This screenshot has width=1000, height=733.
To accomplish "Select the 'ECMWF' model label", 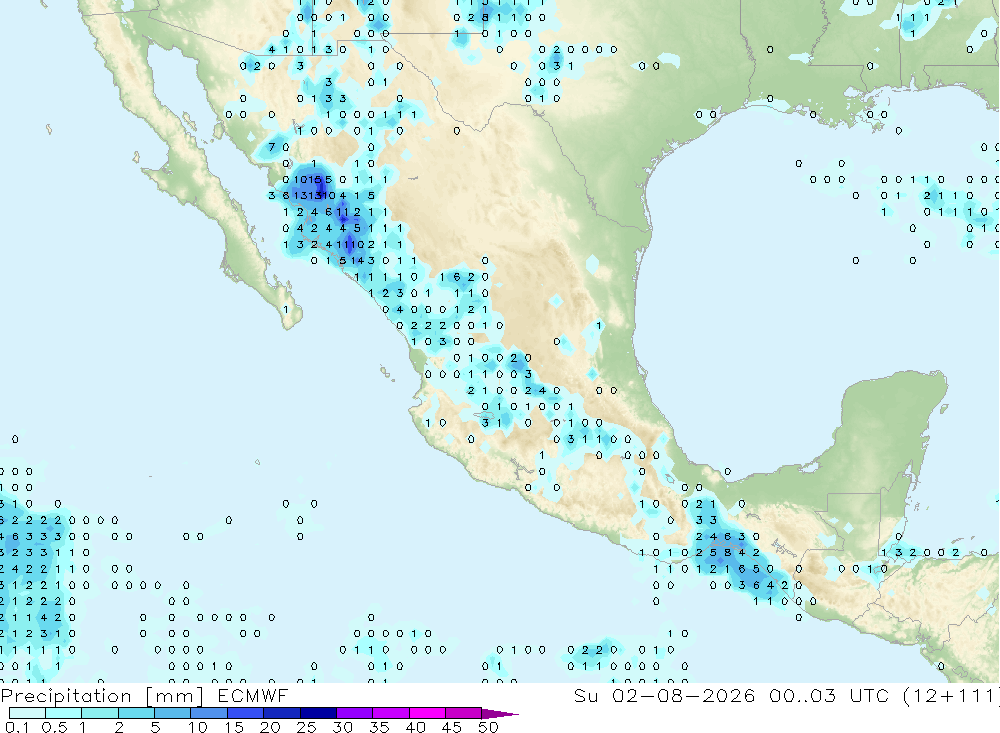I will click(x=253, y=695).
